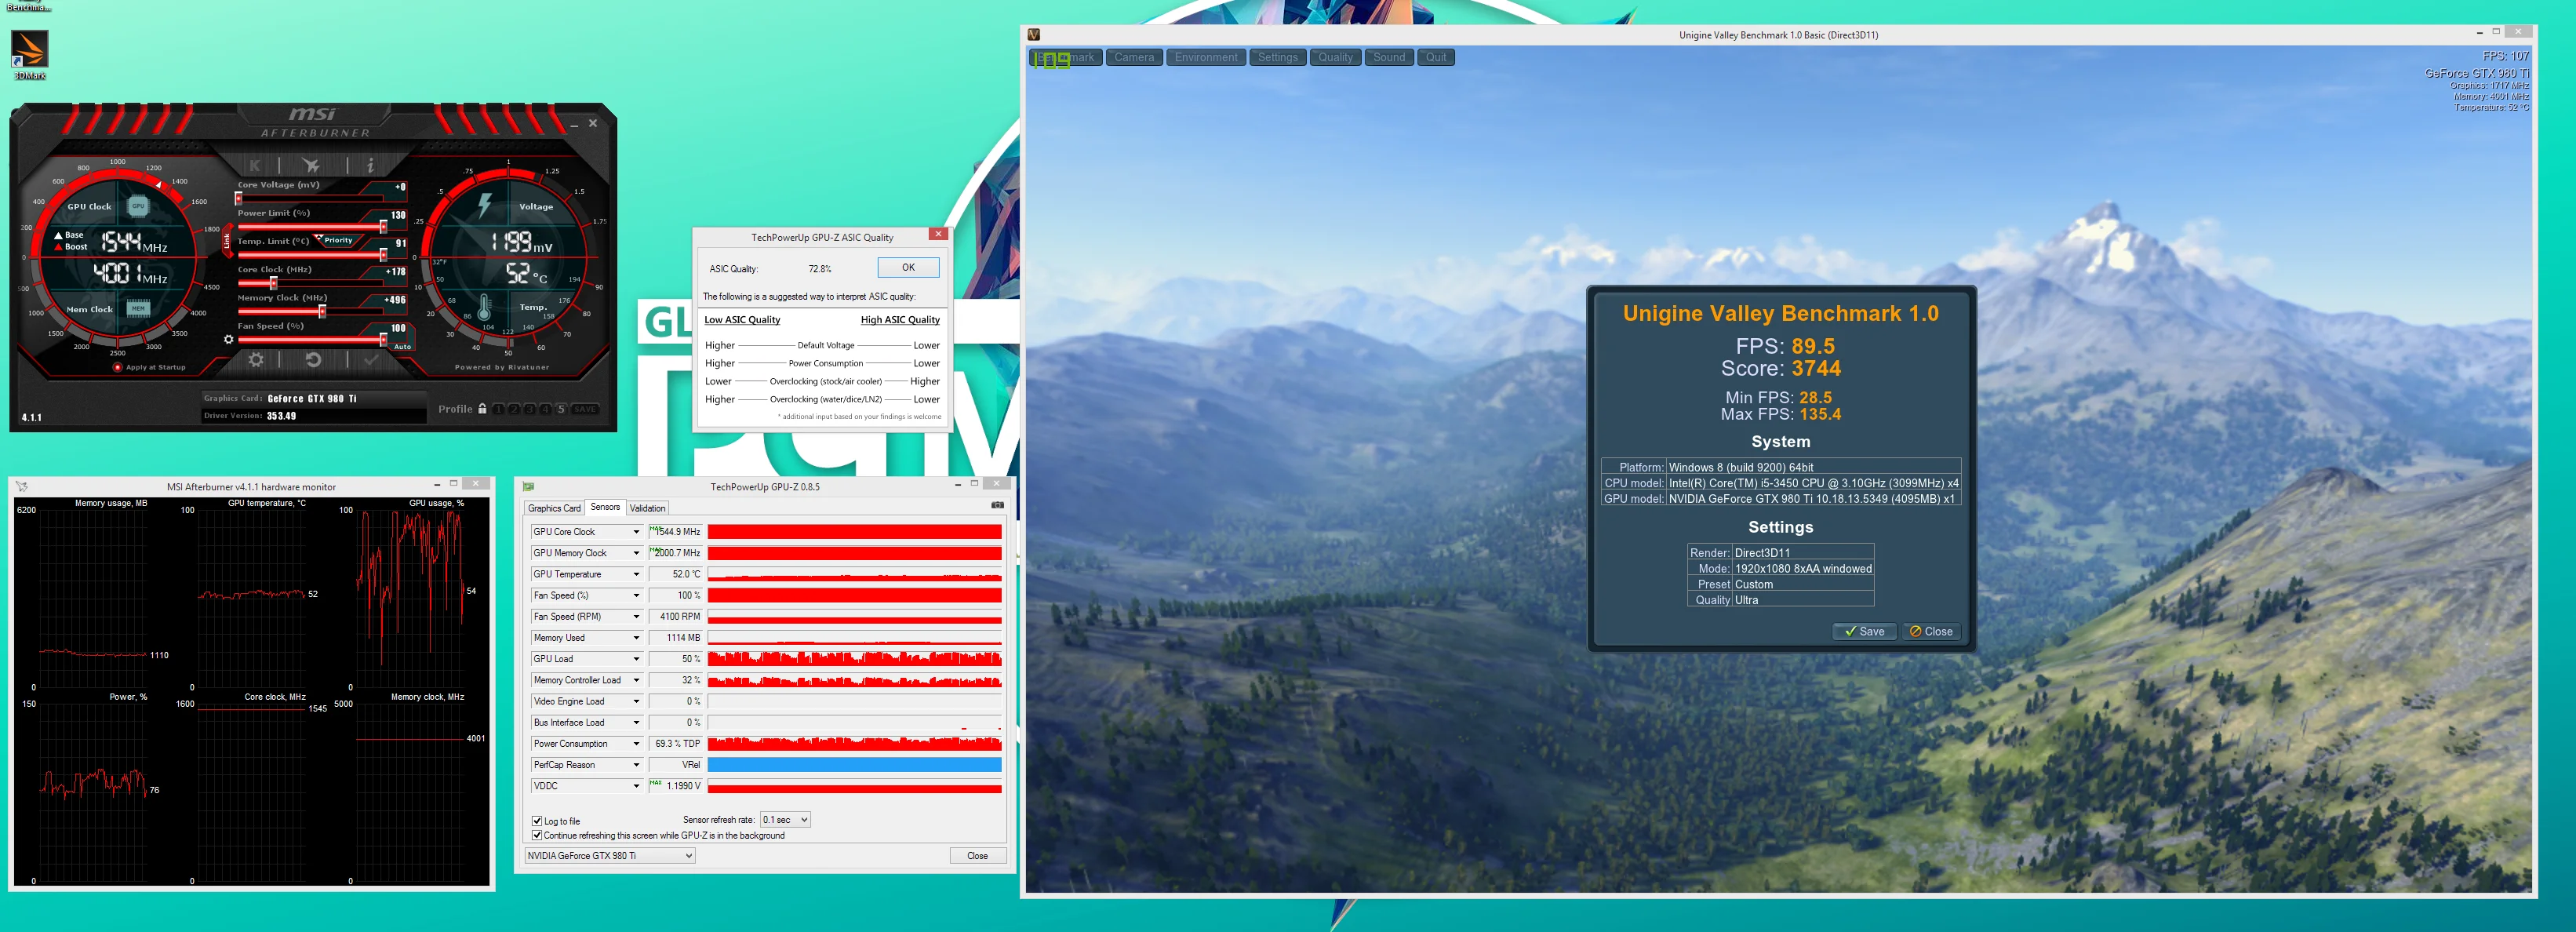Expand the GPU Temperature sensor dropdown

click(x=636, y=574)
